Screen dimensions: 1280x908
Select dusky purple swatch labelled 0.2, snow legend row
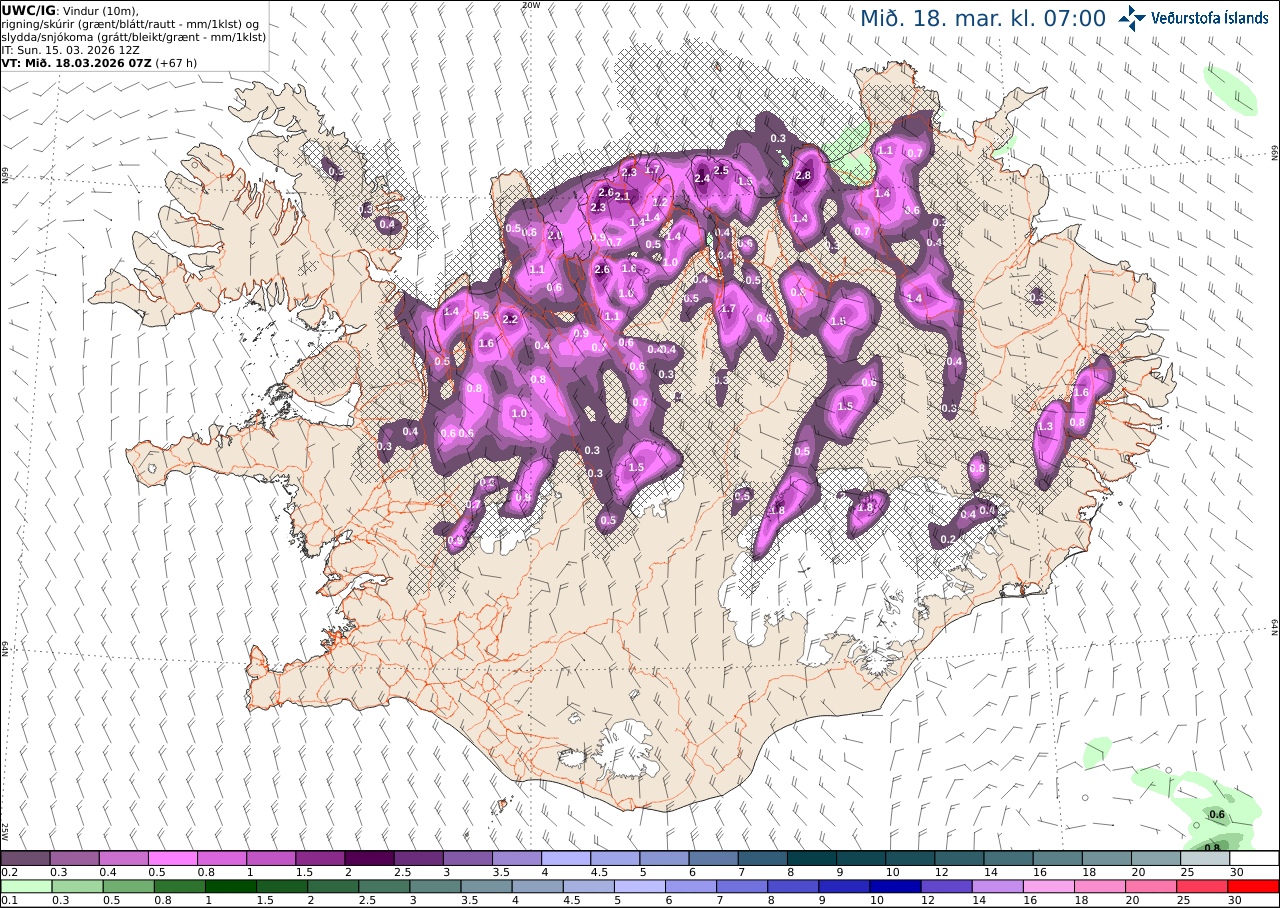pyautogui.click(x=25, y=858)
